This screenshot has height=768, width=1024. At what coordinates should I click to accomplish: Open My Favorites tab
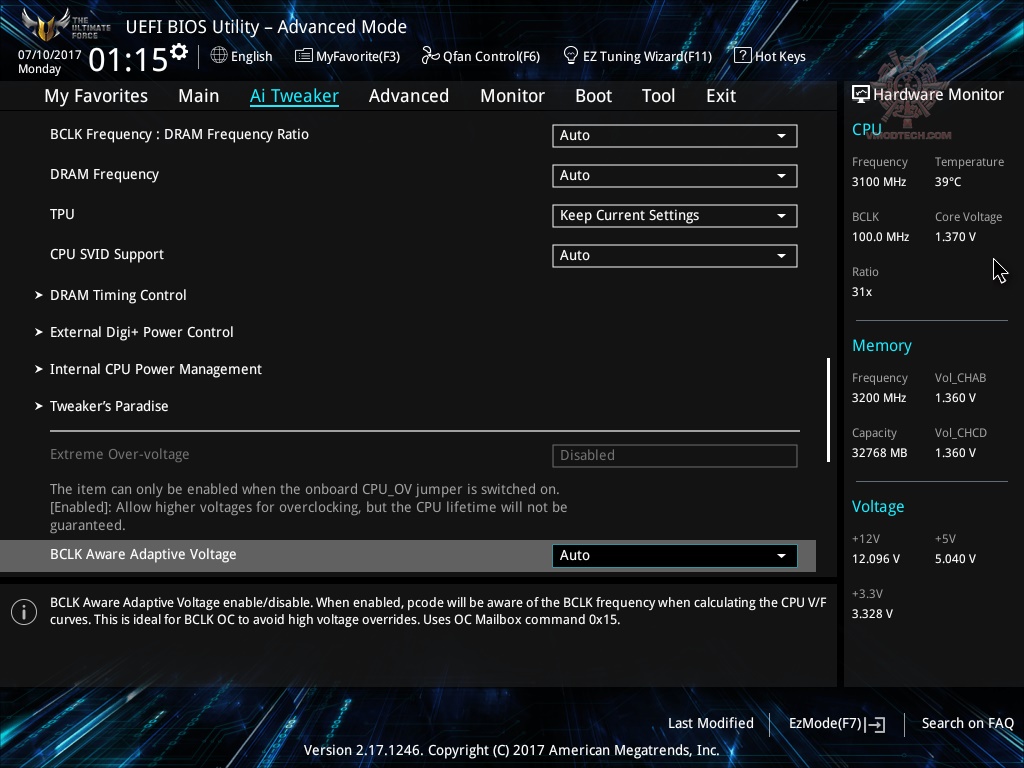(x=96, y=96)
